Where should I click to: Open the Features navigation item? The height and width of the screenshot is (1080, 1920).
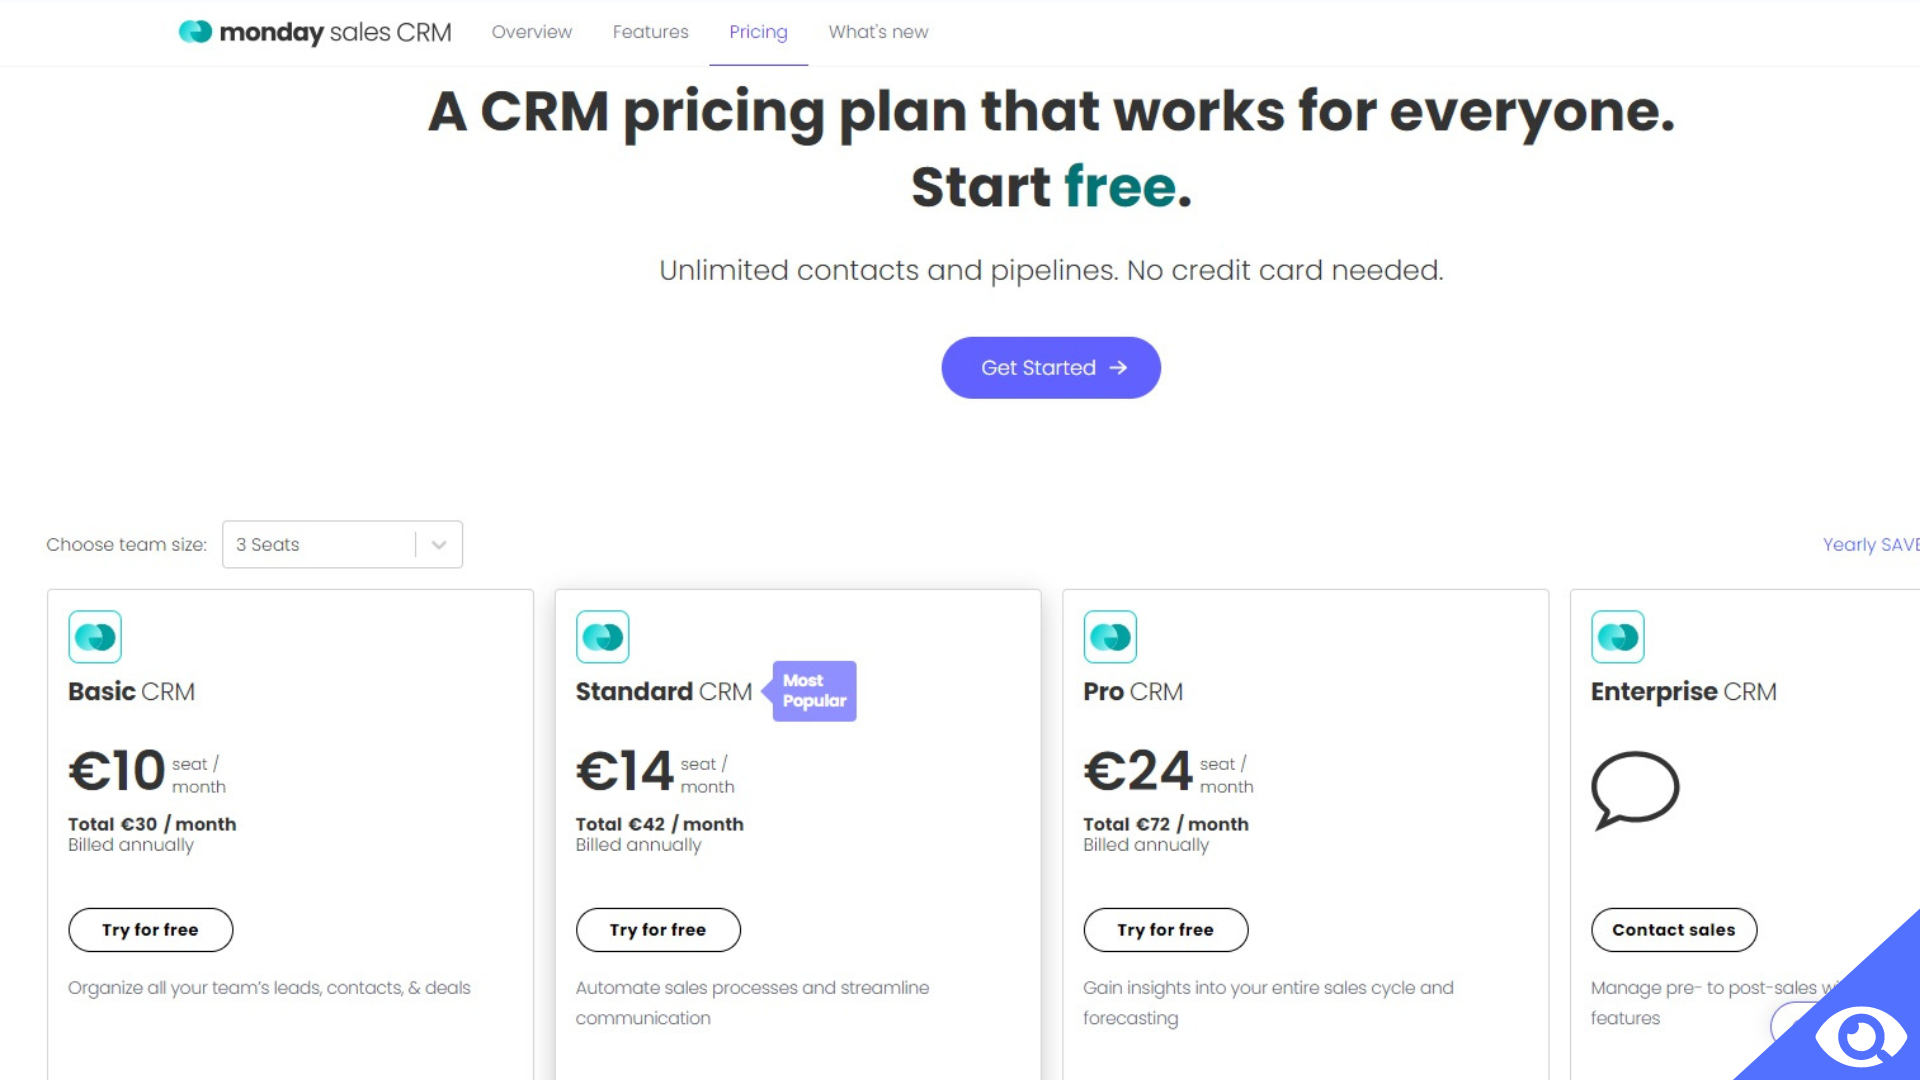click(650, 32)
